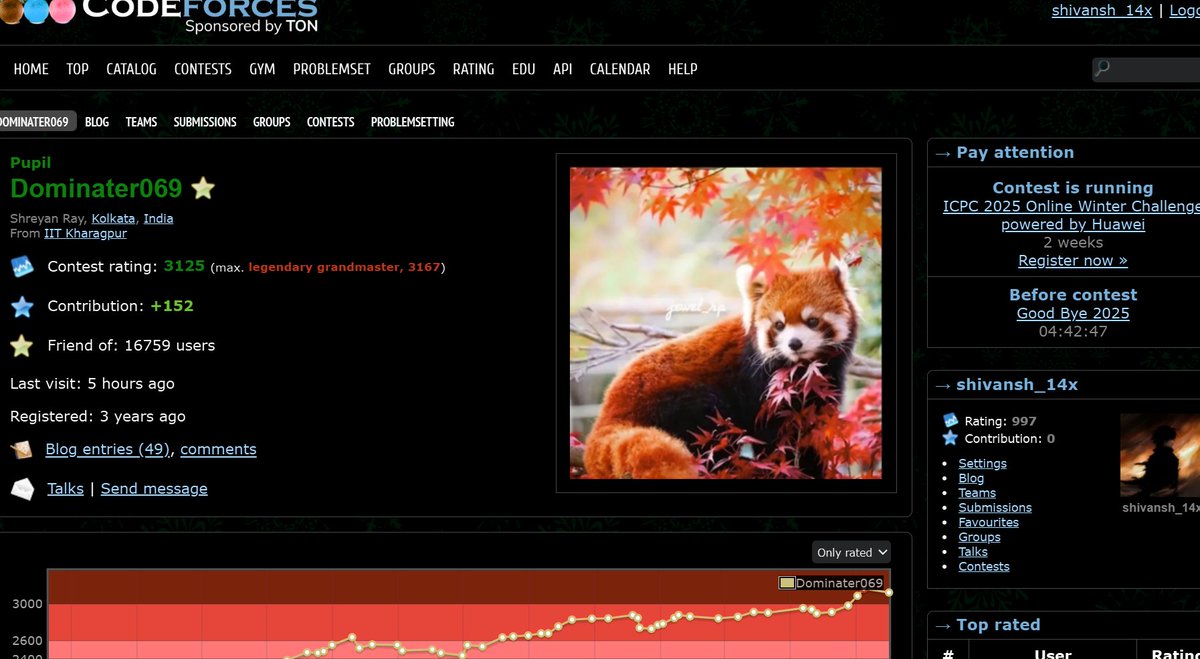Select the DOMINATER069 profile tab
This screenshot has width=1200, height=659.
(x=35, y=122)
